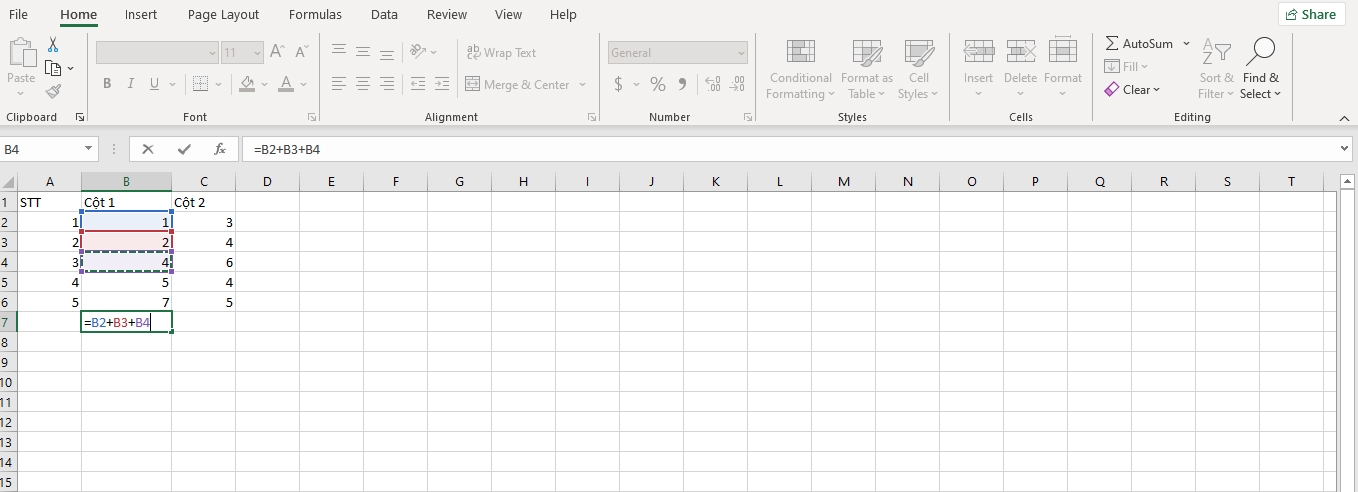The image size is (1358, 492).
Task: Click the Insert Function fx button
Action: 220,149
